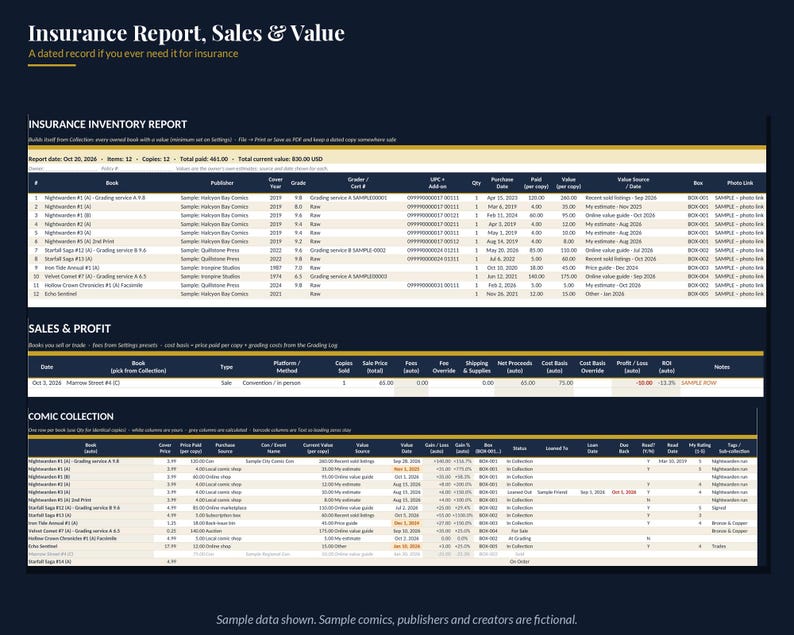Image resolution: width=794 pixels, height=635 pixels.
Task: Click the cover year 1974 cell
Action: (275, 276)
